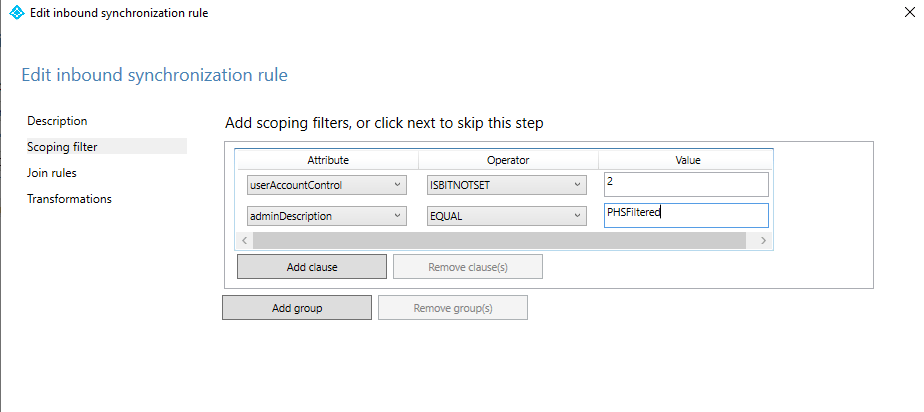Click the Attribute column header
Viewport: 924px width, 412px height.
pos(327,160)
